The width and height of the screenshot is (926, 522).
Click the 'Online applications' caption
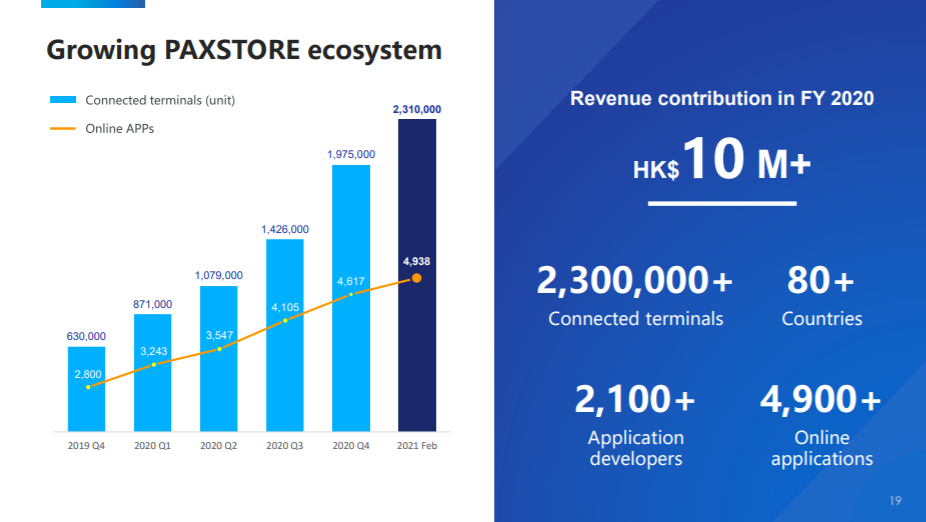point(822,448)
